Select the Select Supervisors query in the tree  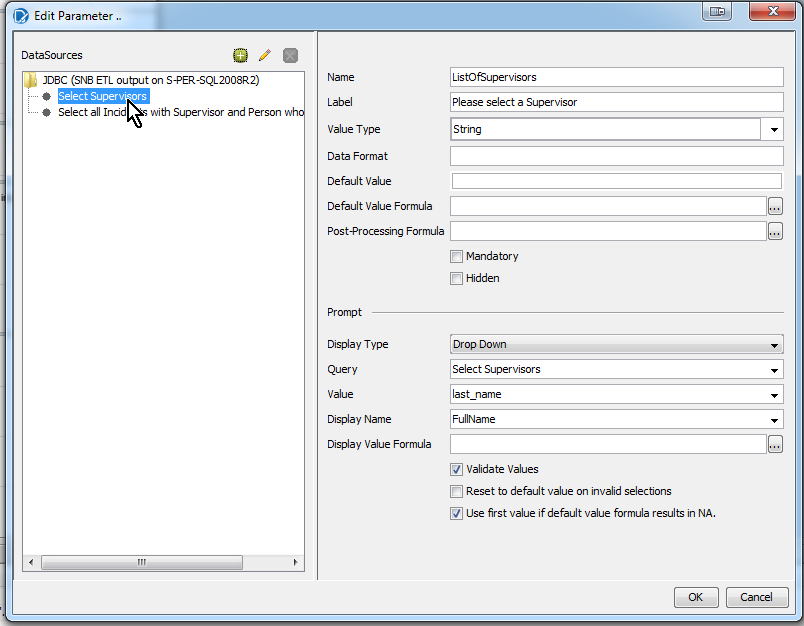point(103,96)
